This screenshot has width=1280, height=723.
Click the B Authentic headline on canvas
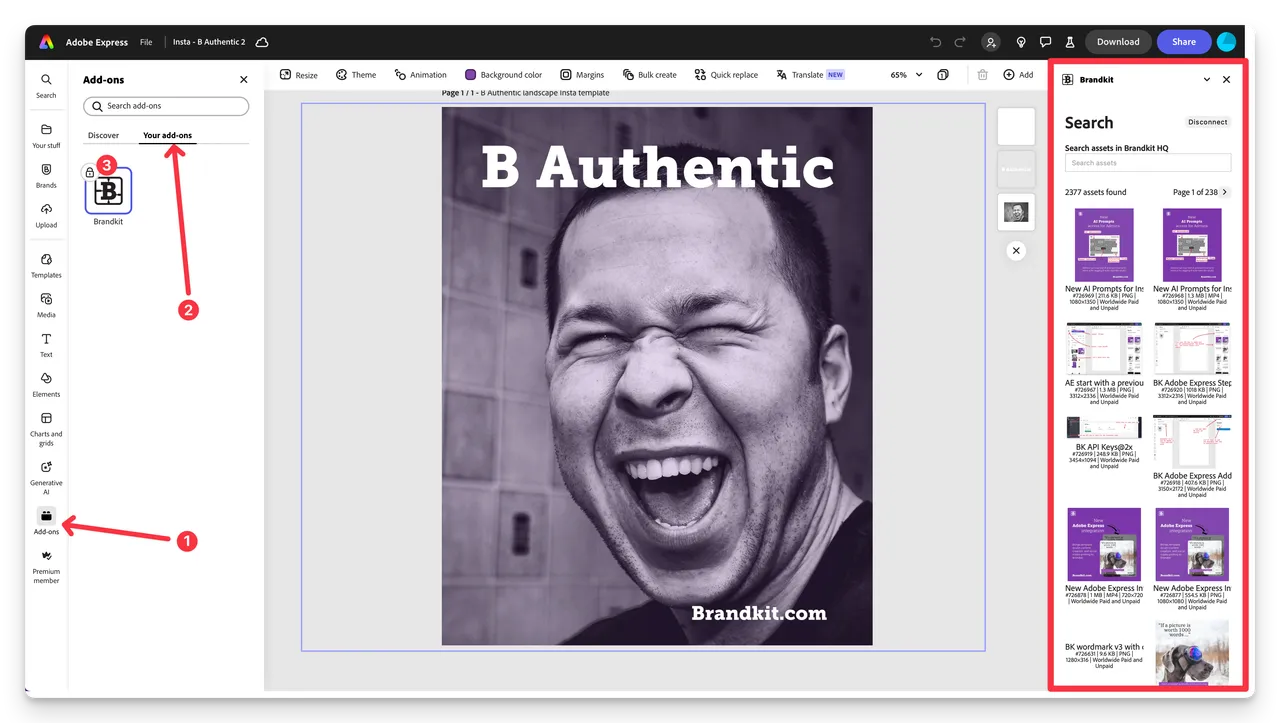click(x=657, y=168)
